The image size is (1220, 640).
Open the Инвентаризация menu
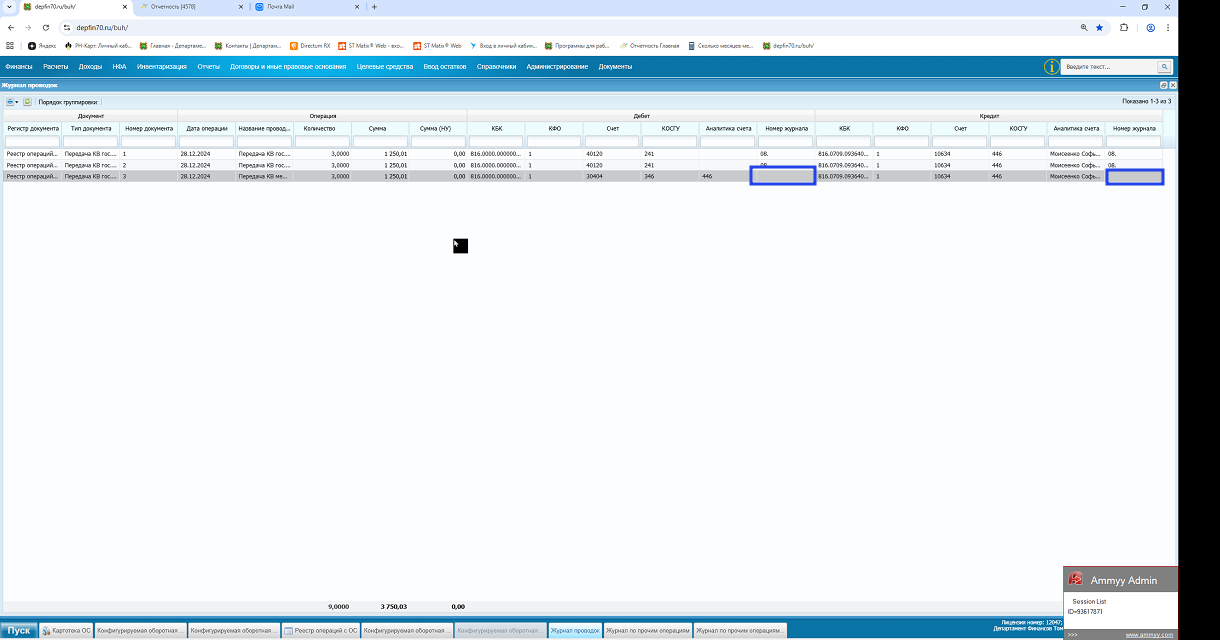tap(162, 67)
